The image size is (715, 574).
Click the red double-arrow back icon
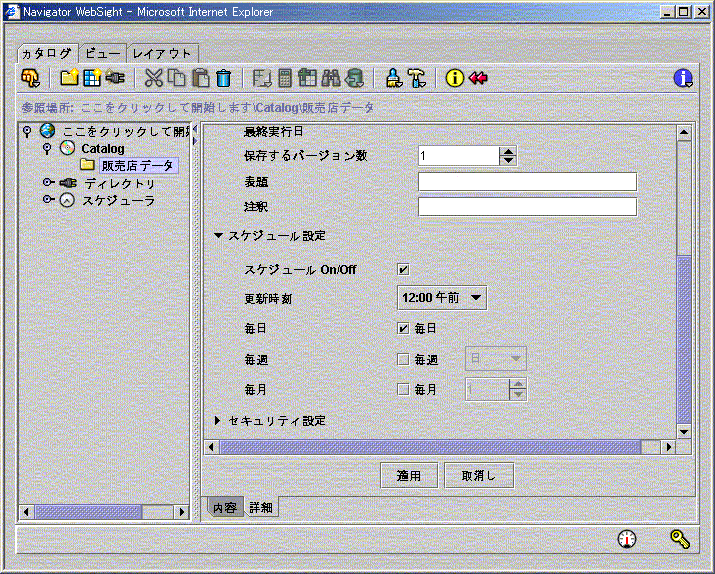tap(478, 78)
